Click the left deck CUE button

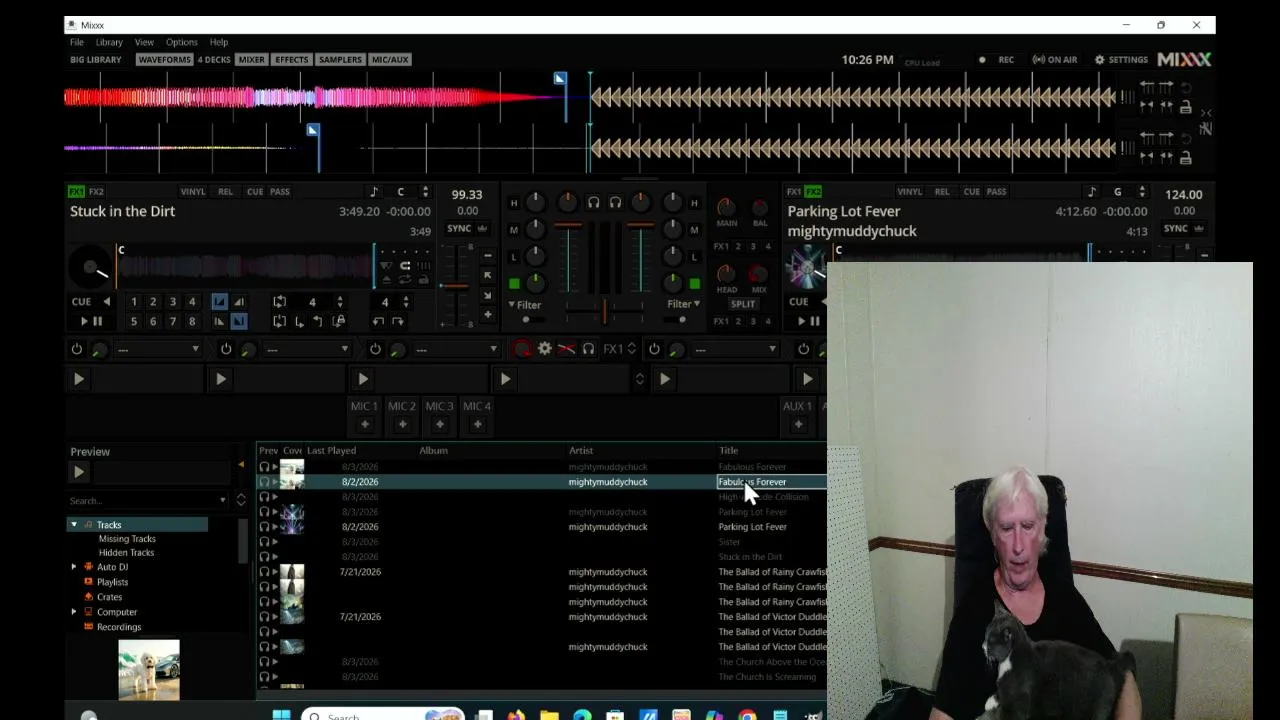coord(82,302)
